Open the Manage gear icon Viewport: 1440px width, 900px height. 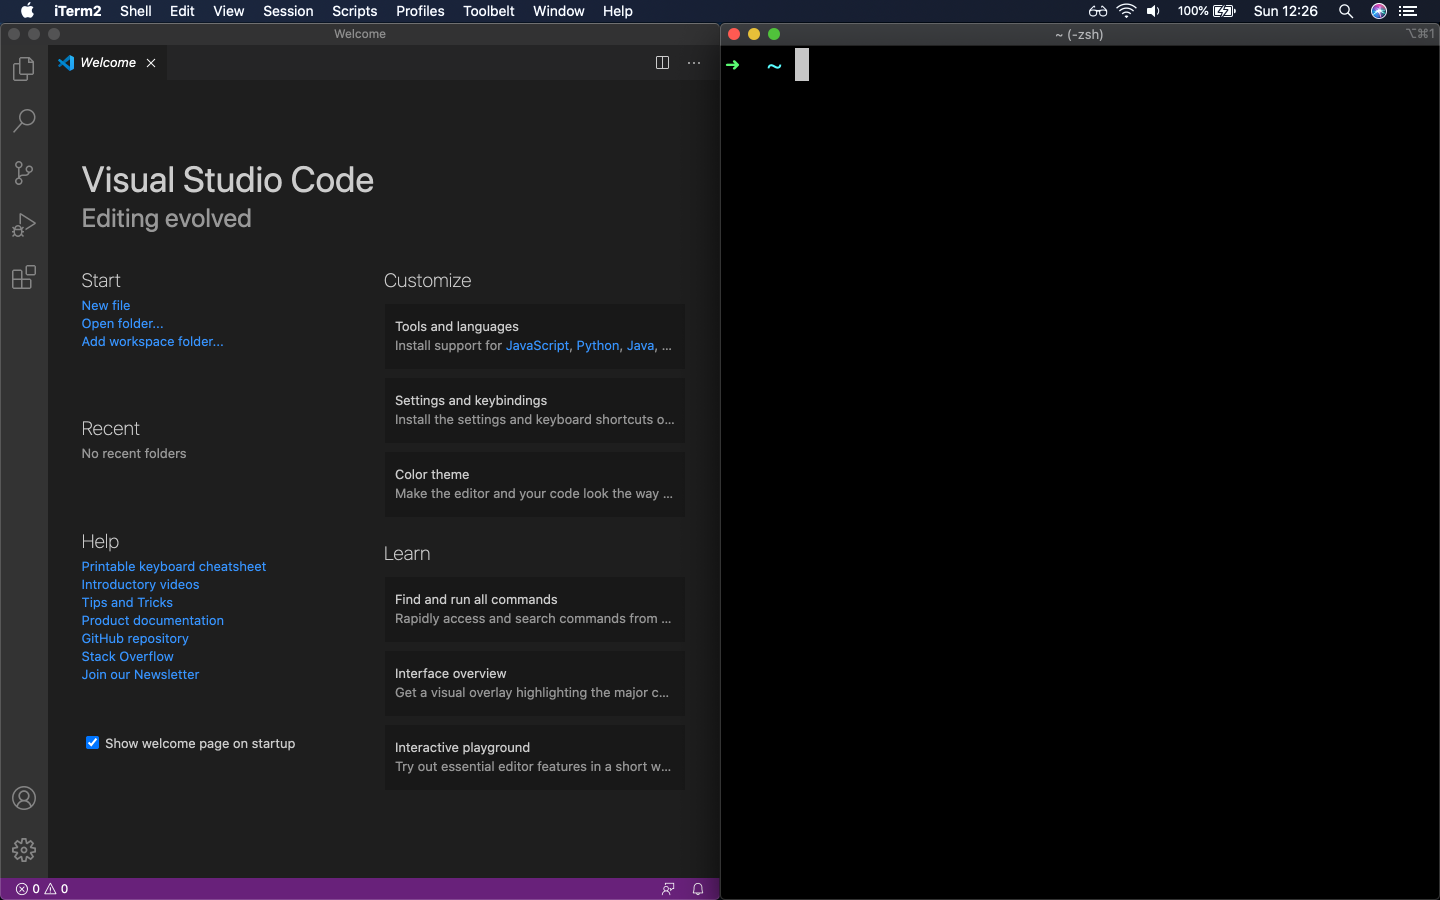[x=24, y=850]
